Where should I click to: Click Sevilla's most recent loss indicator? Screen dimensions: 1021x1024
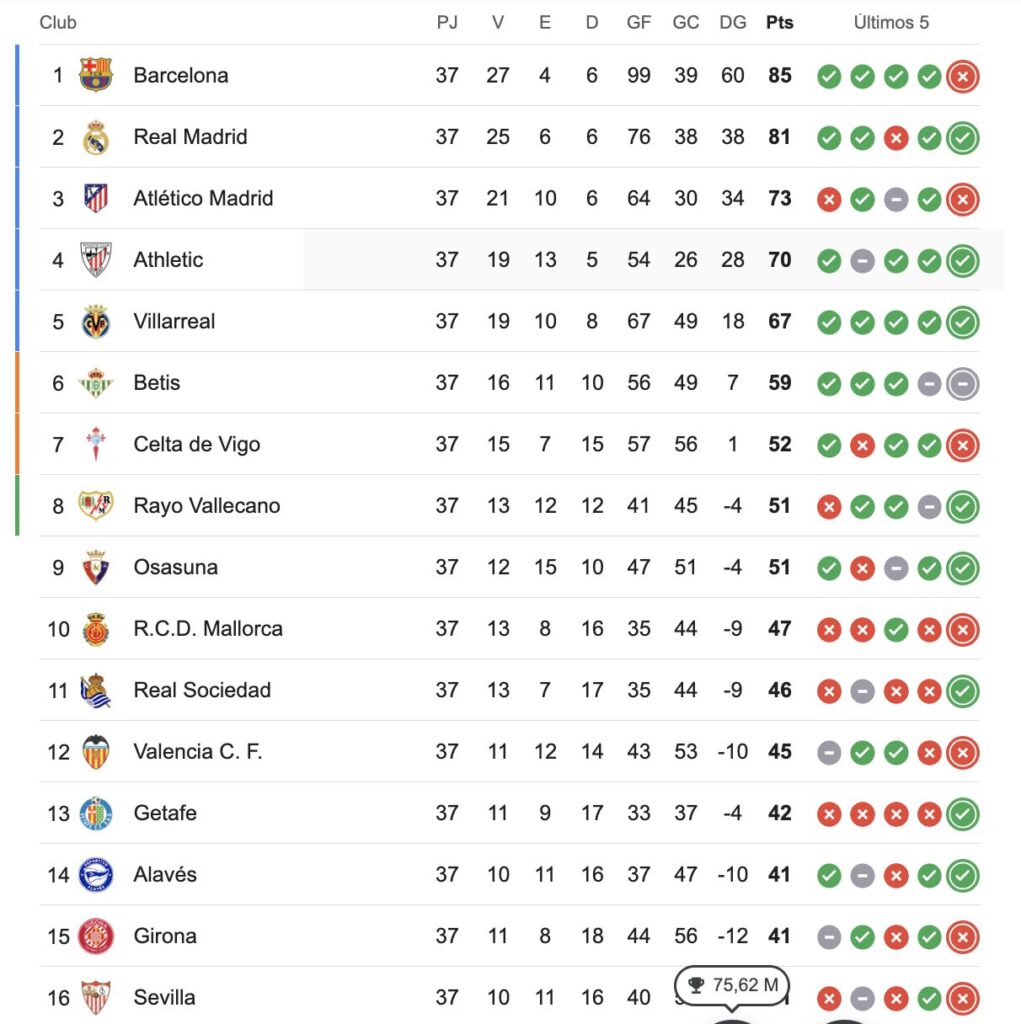pos(963,999)
